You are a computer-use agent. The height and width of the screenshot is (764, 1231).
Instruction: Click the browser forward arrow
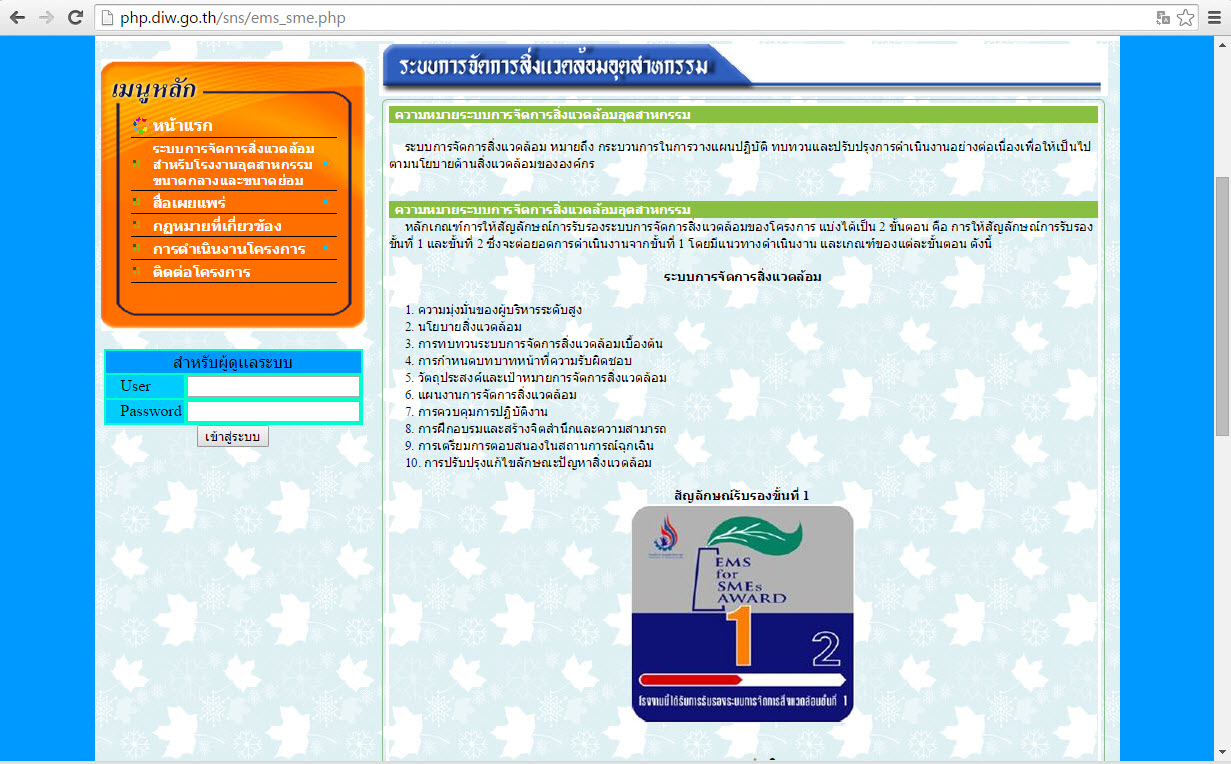[46, 18]
